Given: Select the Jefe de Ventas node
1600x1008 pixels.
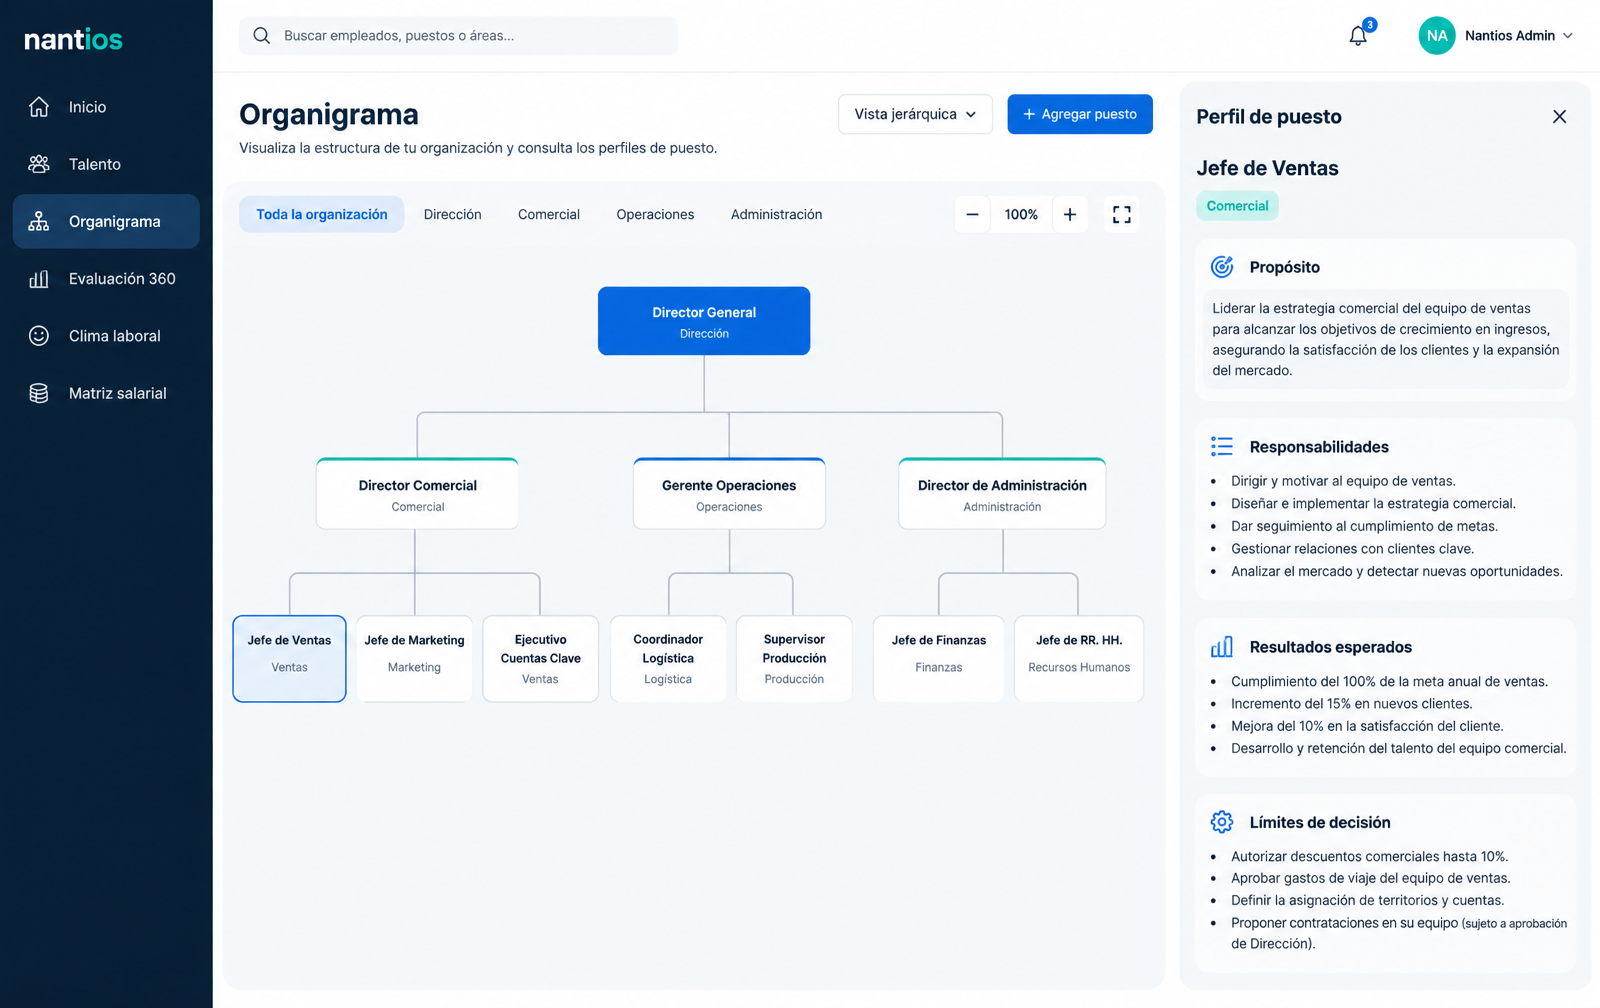Looking at the screenshot, I should click(x=290, y=659).
